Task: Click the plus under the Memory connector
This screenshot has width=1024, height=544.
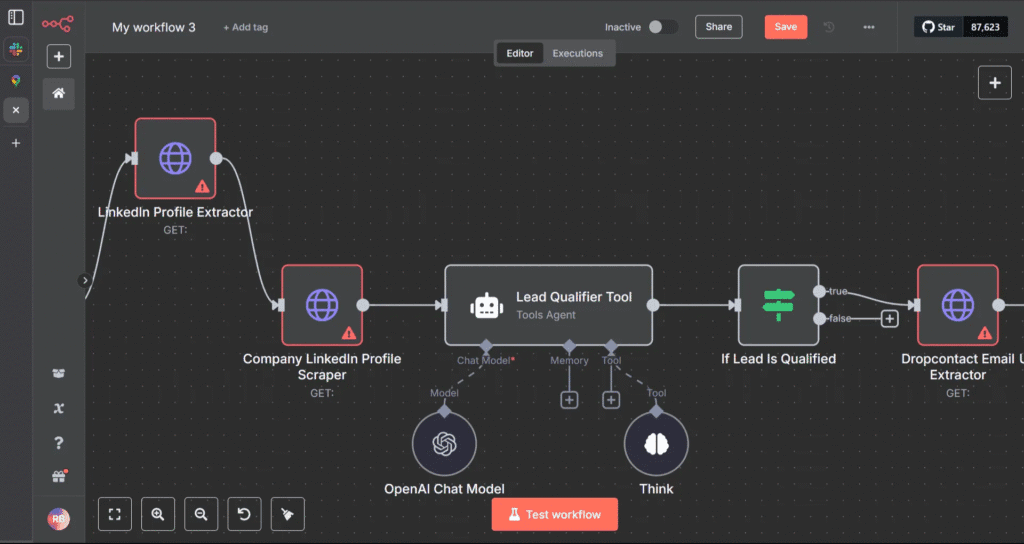Action: pyautogui.click(x=569, y=400)
